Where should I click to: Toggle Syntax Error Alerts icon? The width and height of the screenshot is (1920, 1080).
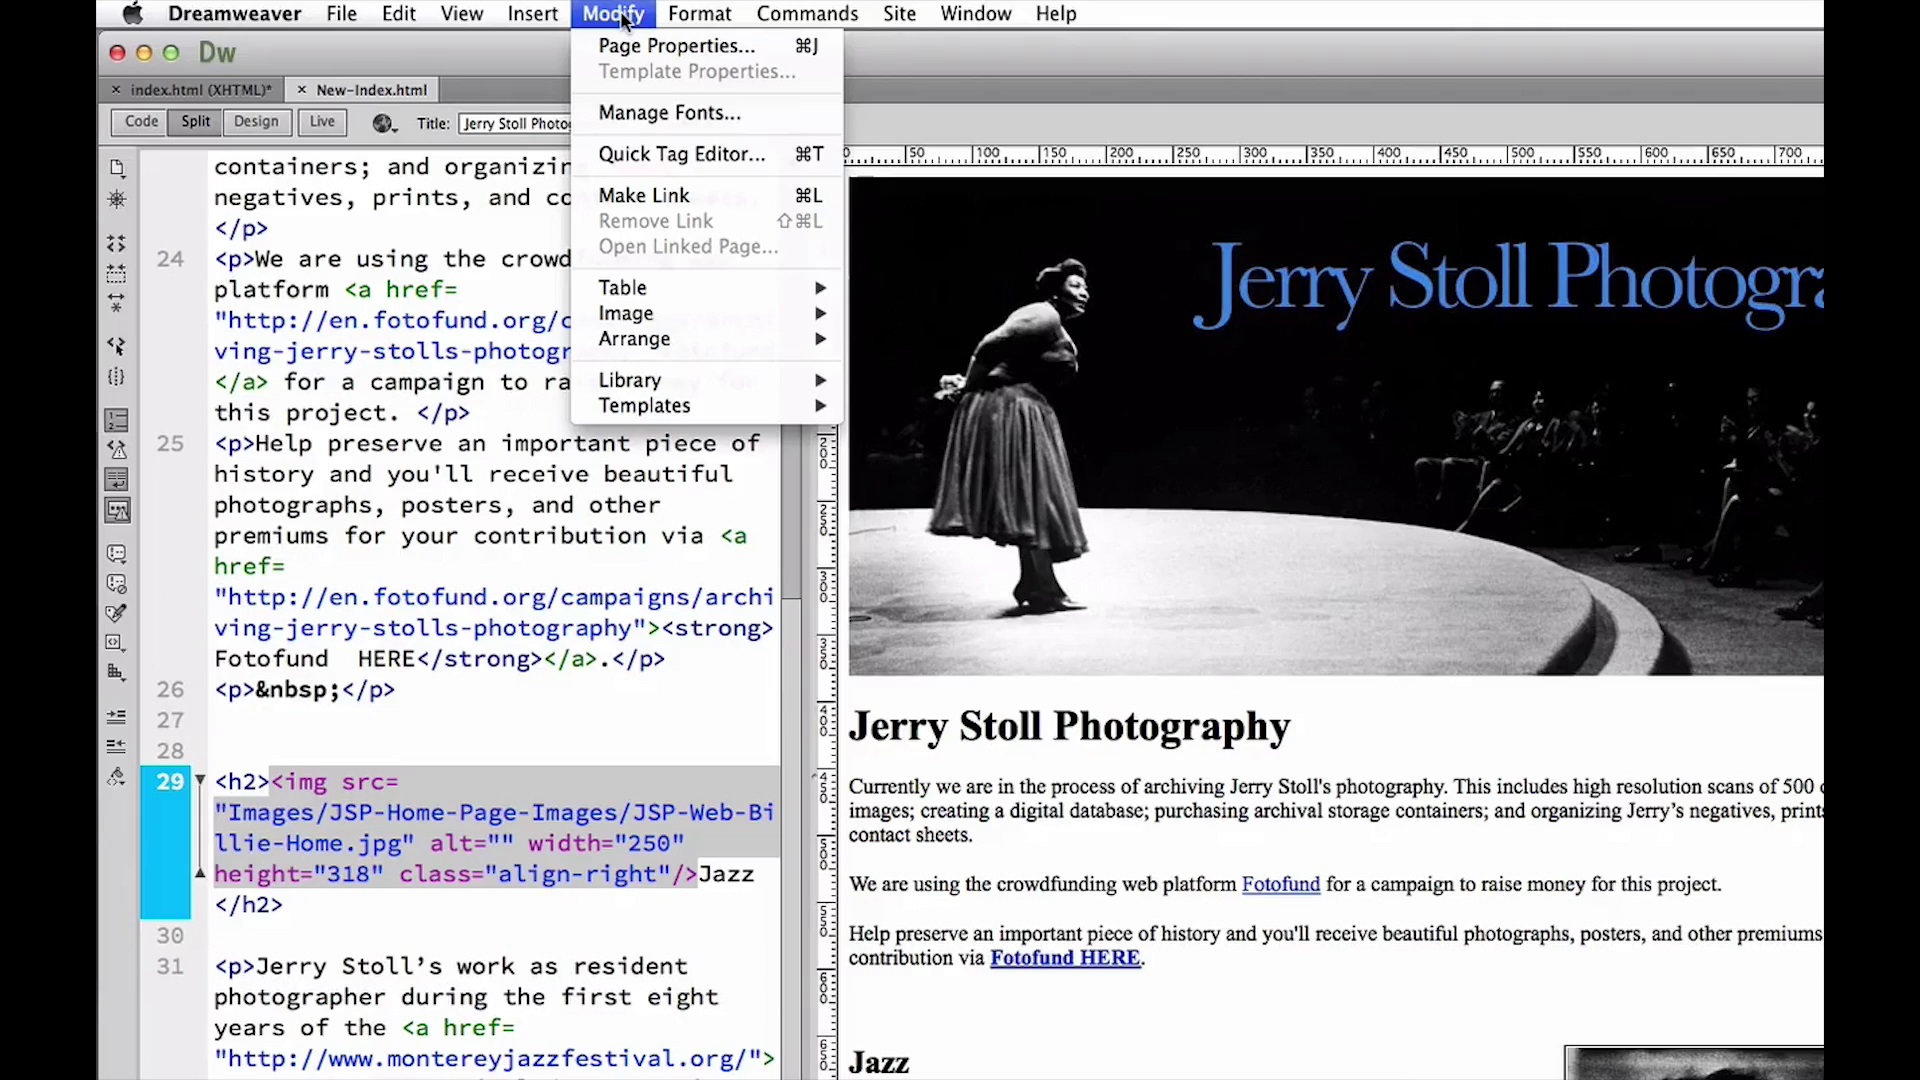pos(117,511)
